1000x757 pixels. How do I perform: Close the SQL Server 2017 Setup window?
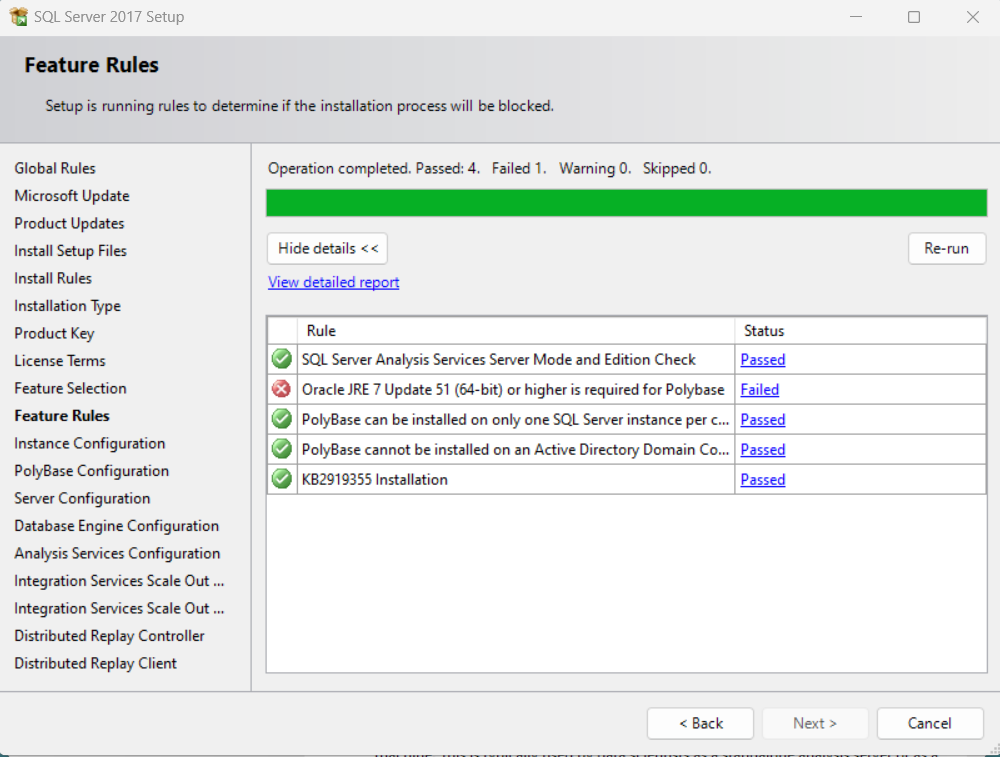coord(973,17)
